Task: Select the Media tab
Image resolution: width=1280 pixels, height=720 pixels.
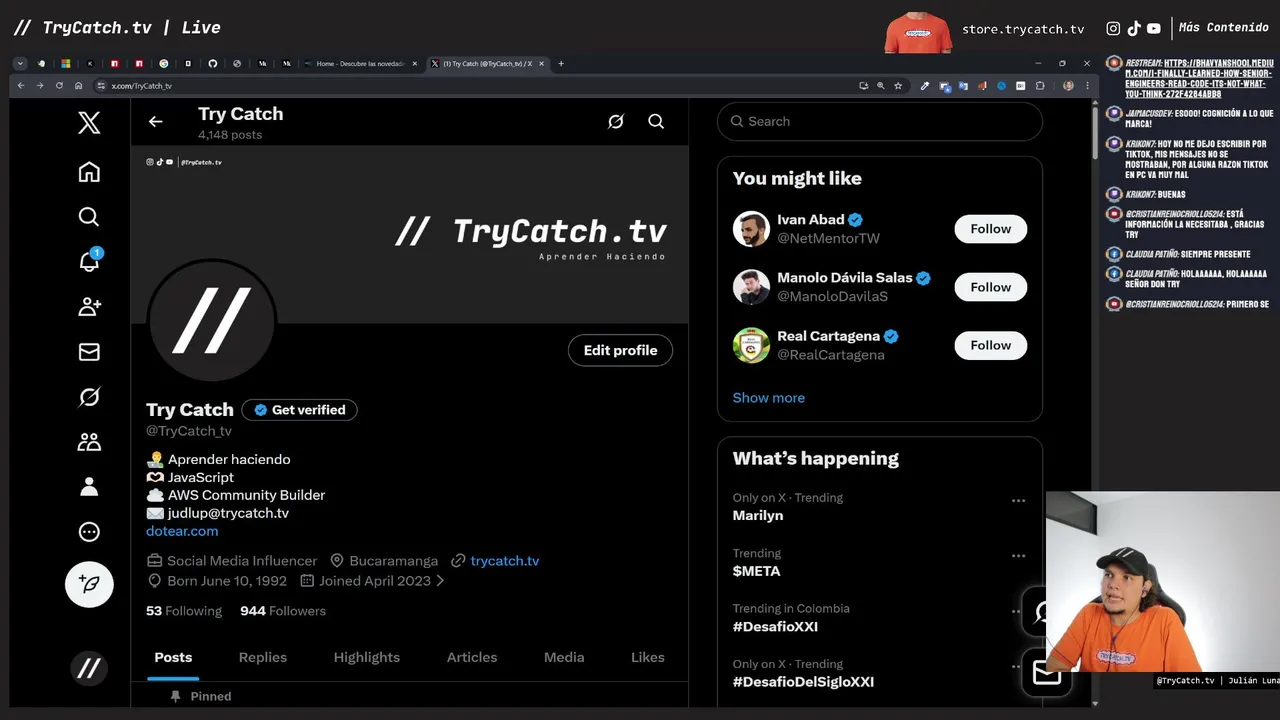Action: pyautogui.click(x=564, y=657)
